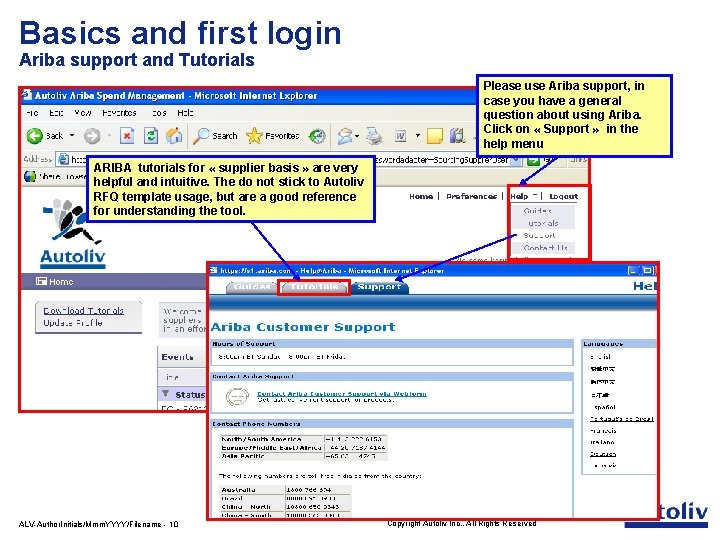720x540 pixels.
Task: Click the Download Tutorials link
Action: 84,311
